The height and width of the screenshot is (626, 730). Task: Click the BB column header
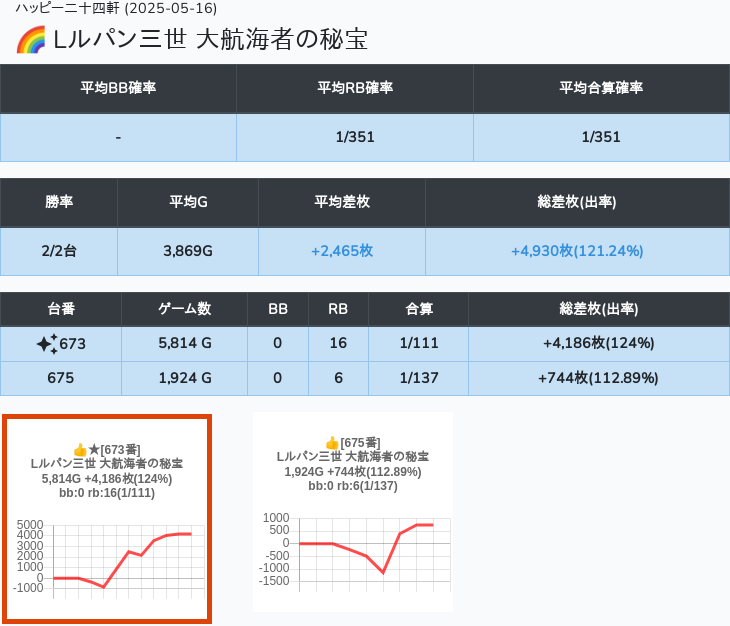pos(278,309)
